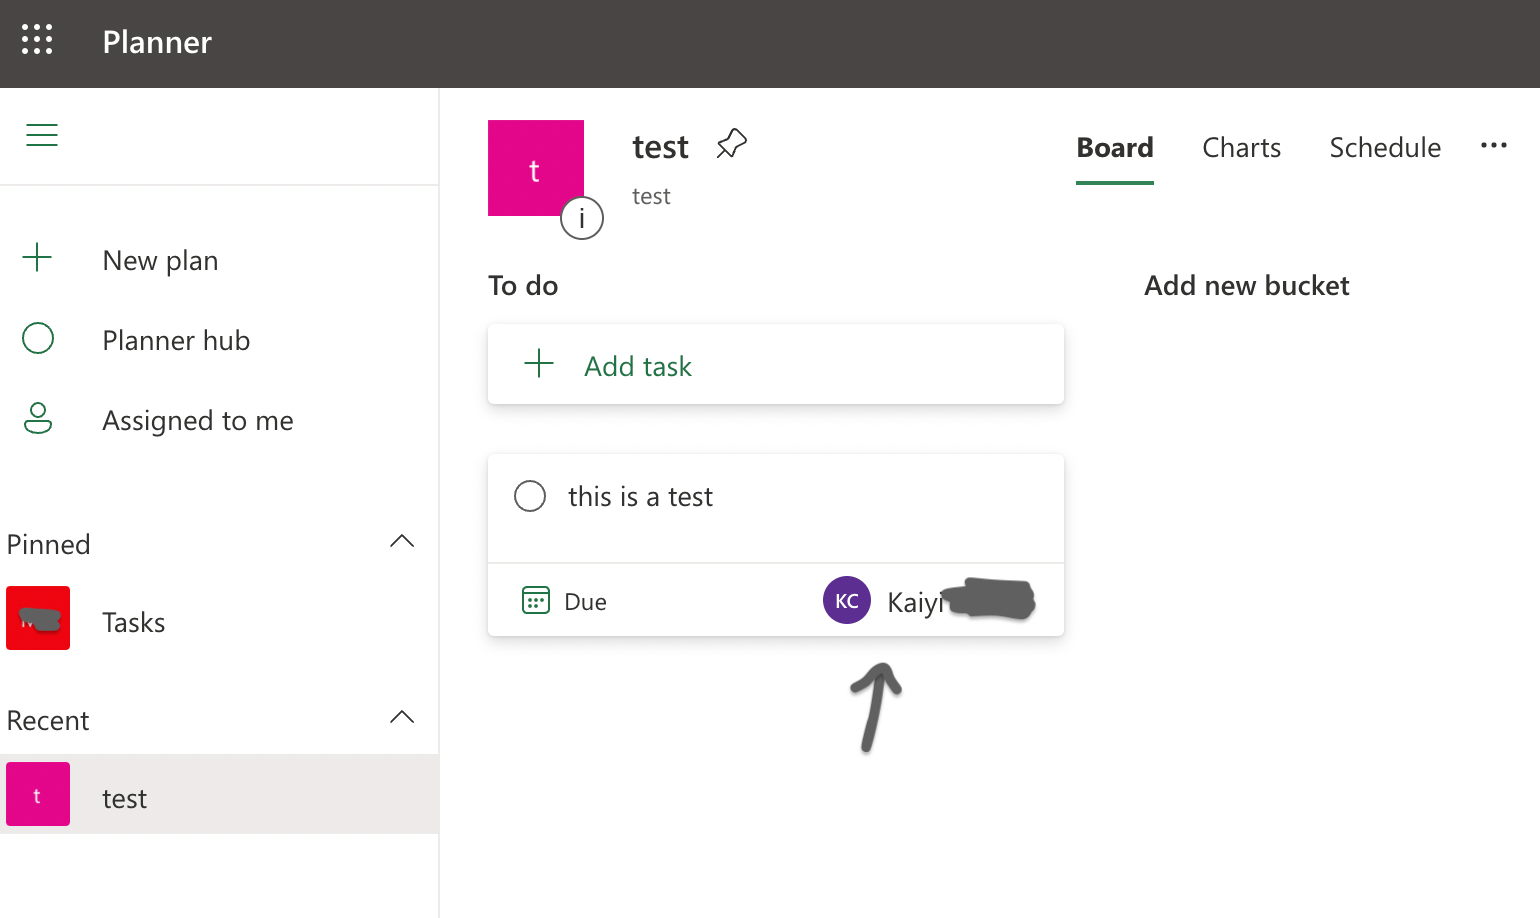The image size is (1540, 918).
Task: Open the more options ellipsis menu
Action: (x=1494, y=146)
